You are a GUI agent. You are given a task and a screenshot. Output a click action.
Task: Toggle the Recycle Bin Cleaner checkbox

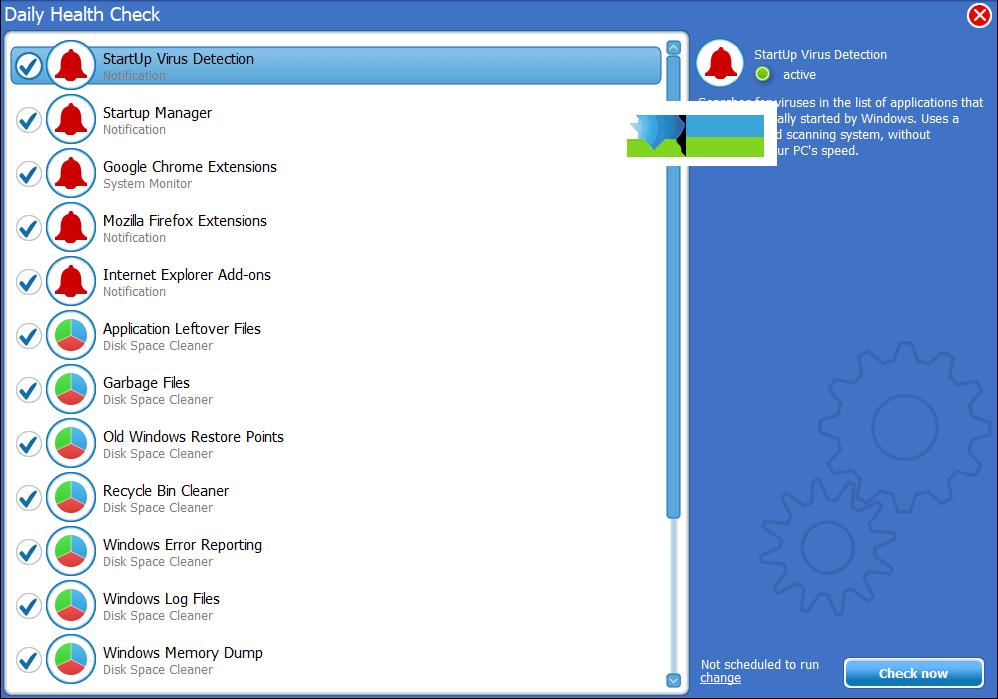pyautogui.click(x=29, y=498)
